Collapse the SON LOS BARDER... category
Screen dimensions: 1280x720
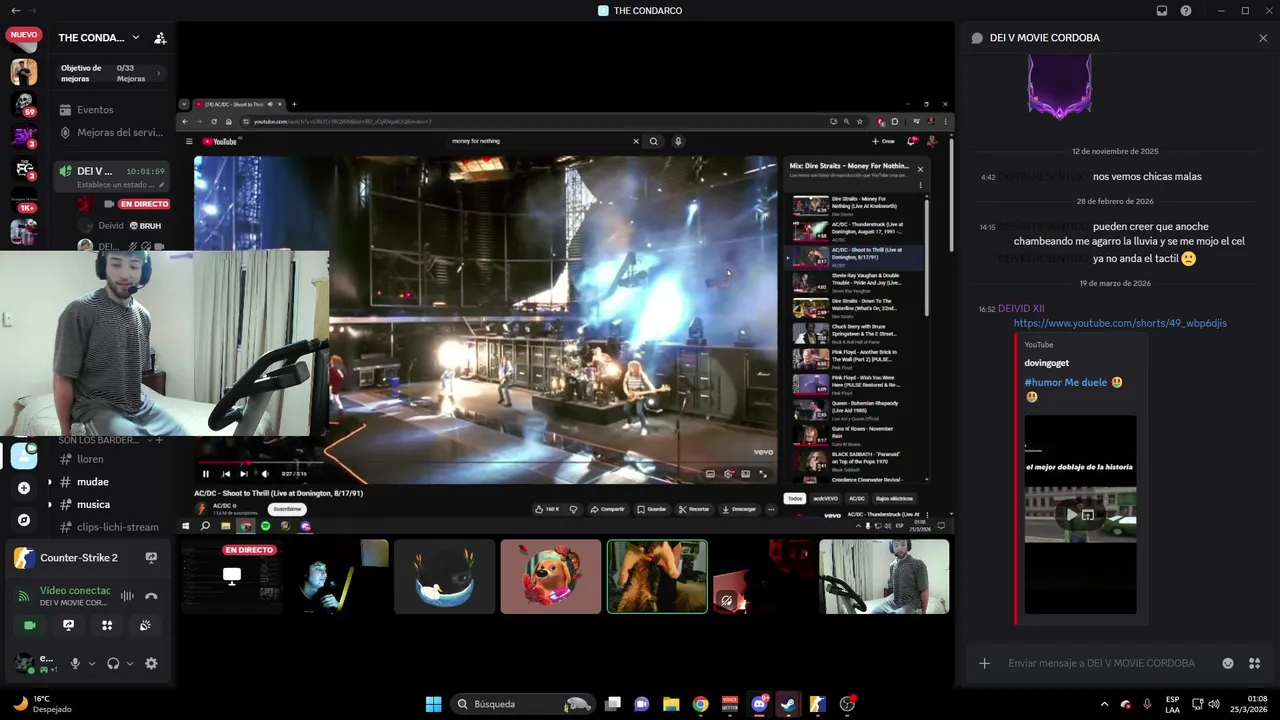pos(99,440)
